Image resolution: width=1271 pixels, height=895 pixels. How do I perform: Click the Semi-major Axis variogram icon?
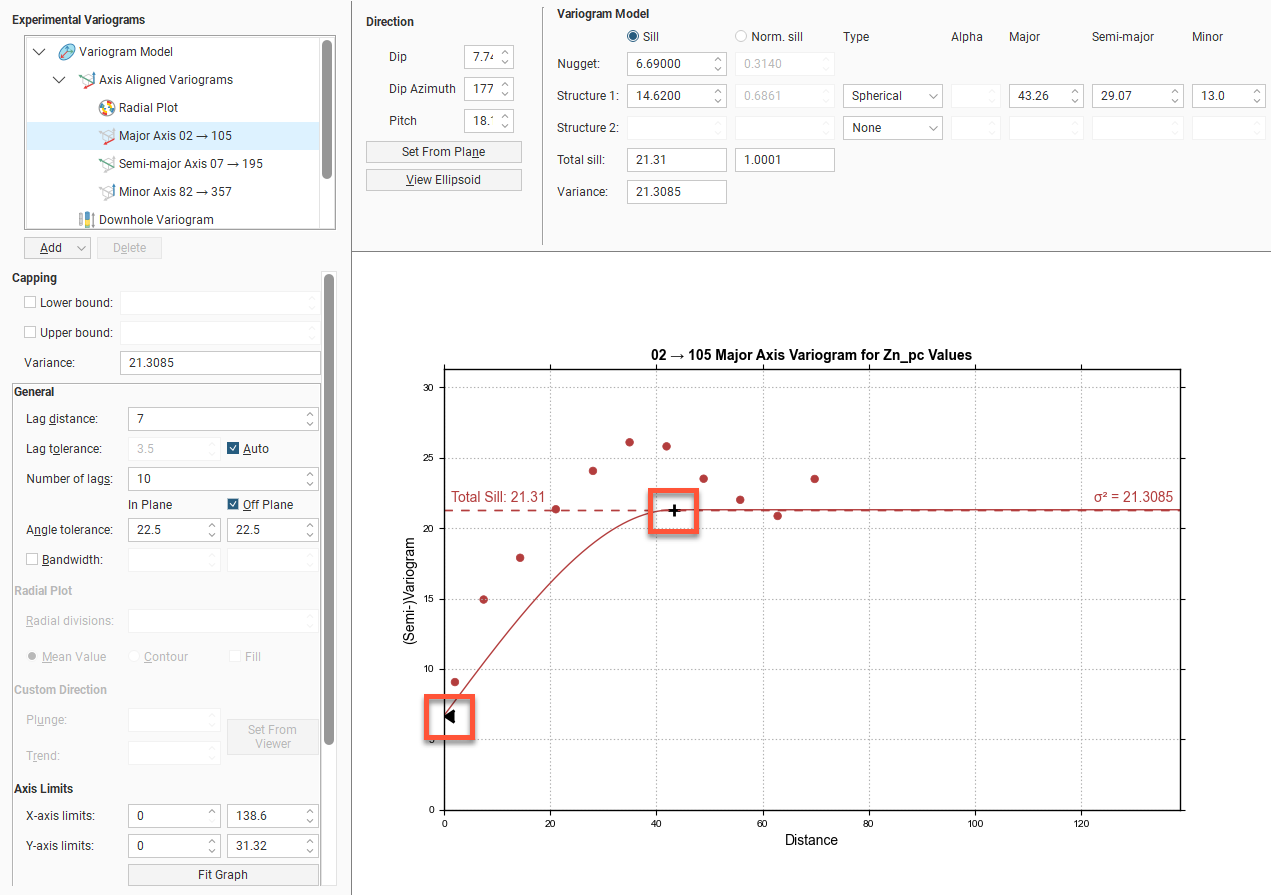point(107,164)
